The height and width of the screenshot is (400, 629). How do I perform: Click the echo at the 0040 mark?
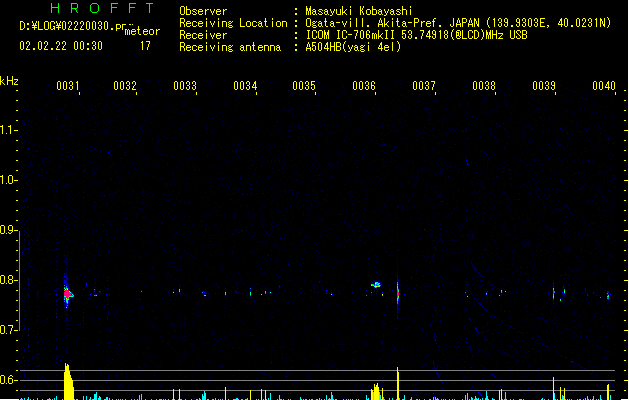coord(608,296)
